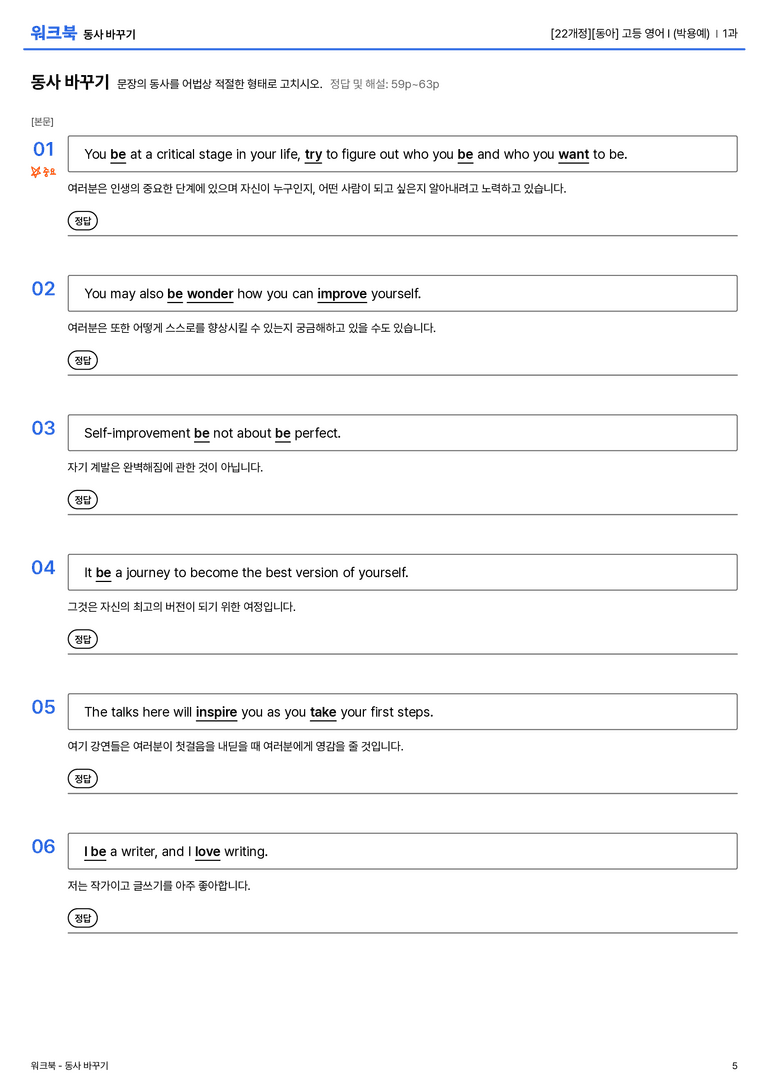Click the 정답 badge under question 06

(82, 918)
